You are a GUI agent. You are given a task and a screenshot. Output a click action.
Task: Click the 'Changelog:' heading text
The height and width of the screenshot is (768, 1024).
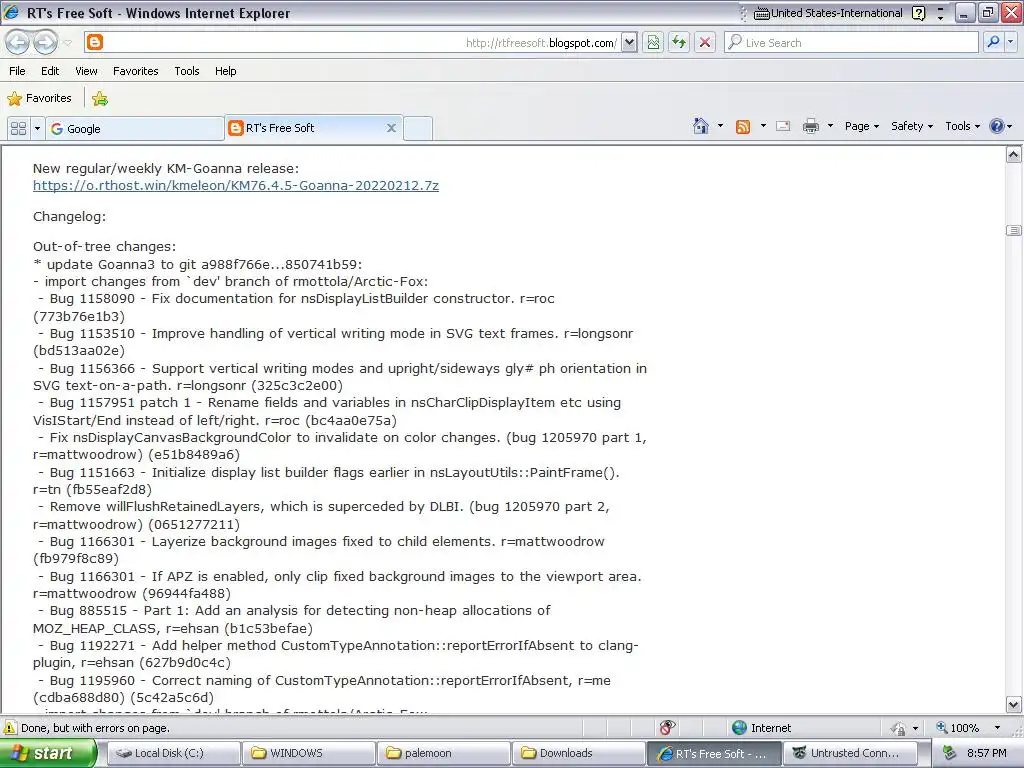(69, 216)
